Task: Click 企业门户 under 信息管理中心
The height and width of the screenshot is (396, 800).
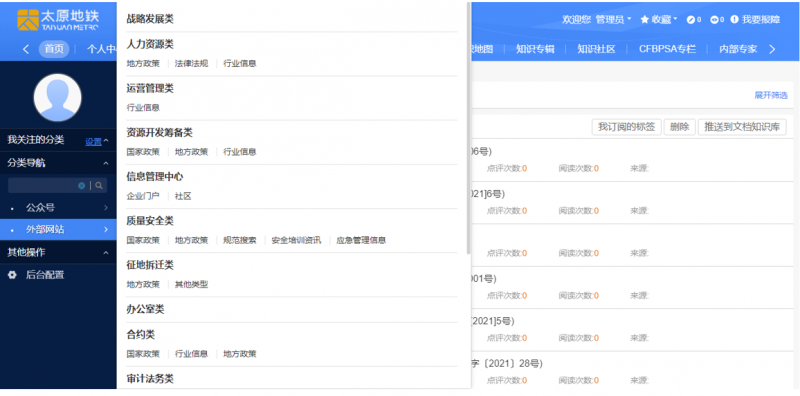Action: click(x=143, y=196)
